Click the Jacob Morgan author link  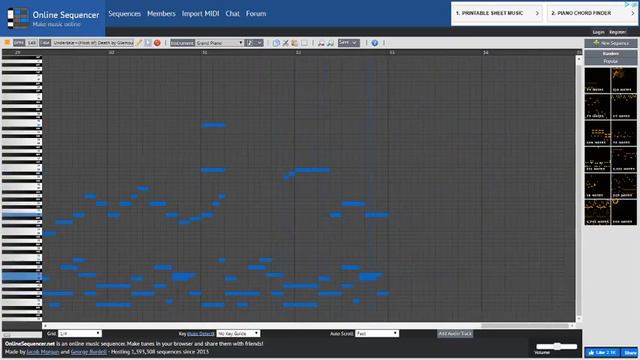point(43,352)
